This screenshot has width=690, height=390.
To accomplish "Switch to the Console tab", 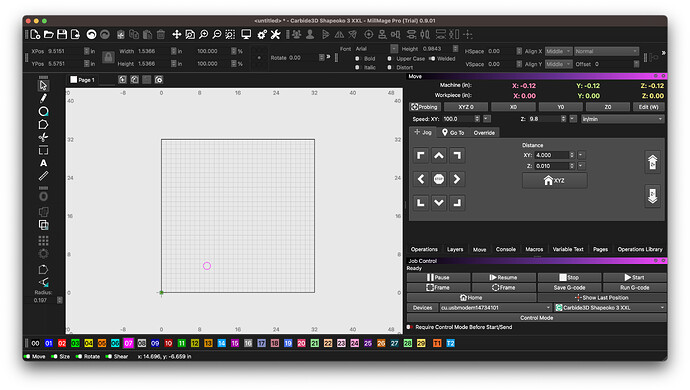I will (x=506, y=249).
